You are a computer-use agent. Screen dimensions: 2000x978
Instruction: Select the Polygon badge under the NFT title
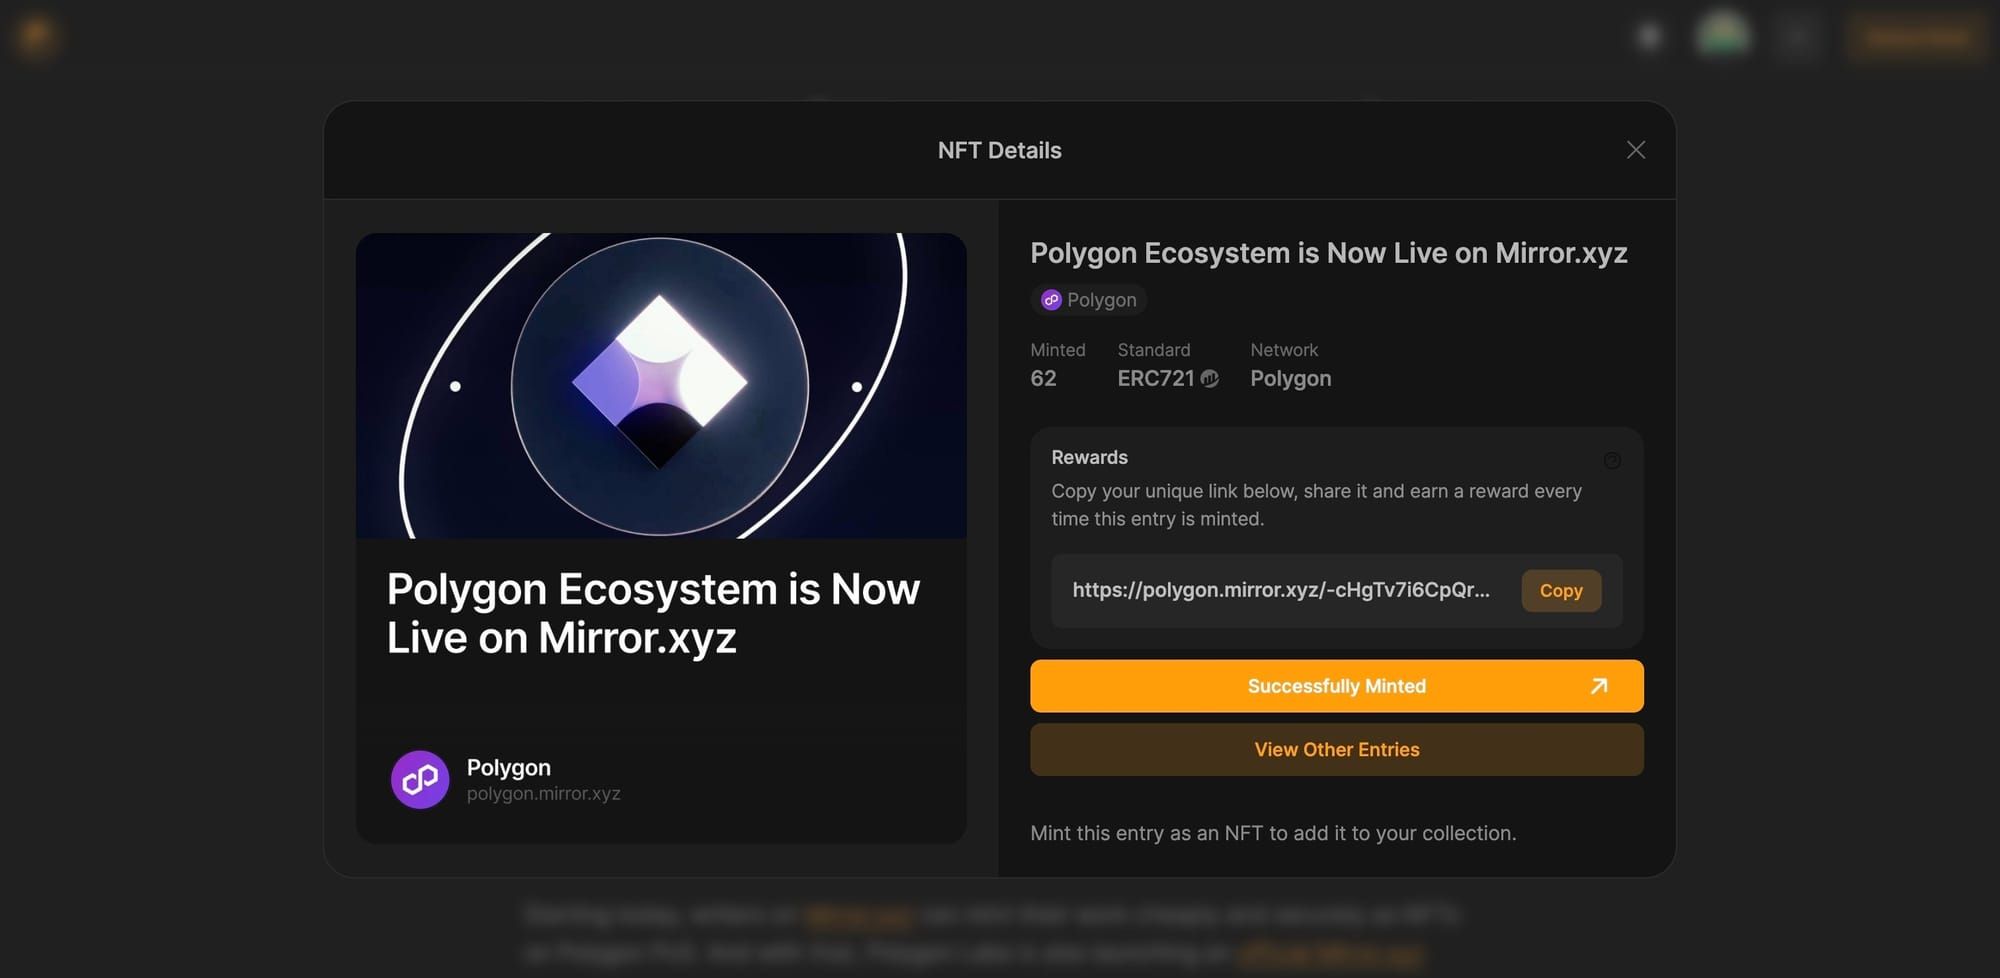[x=1088, y=300]
